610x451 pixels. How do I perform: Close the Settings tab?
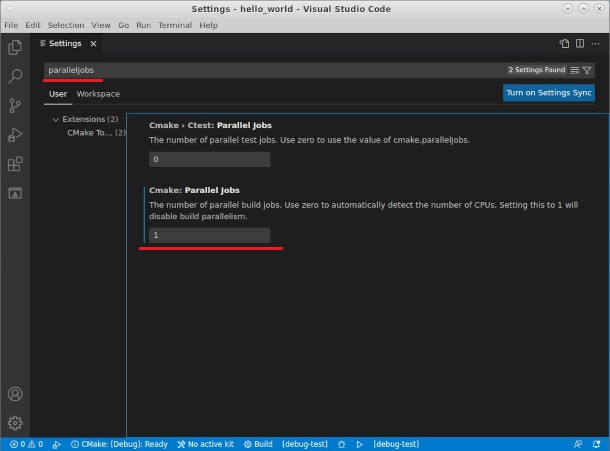click(93, 44)
